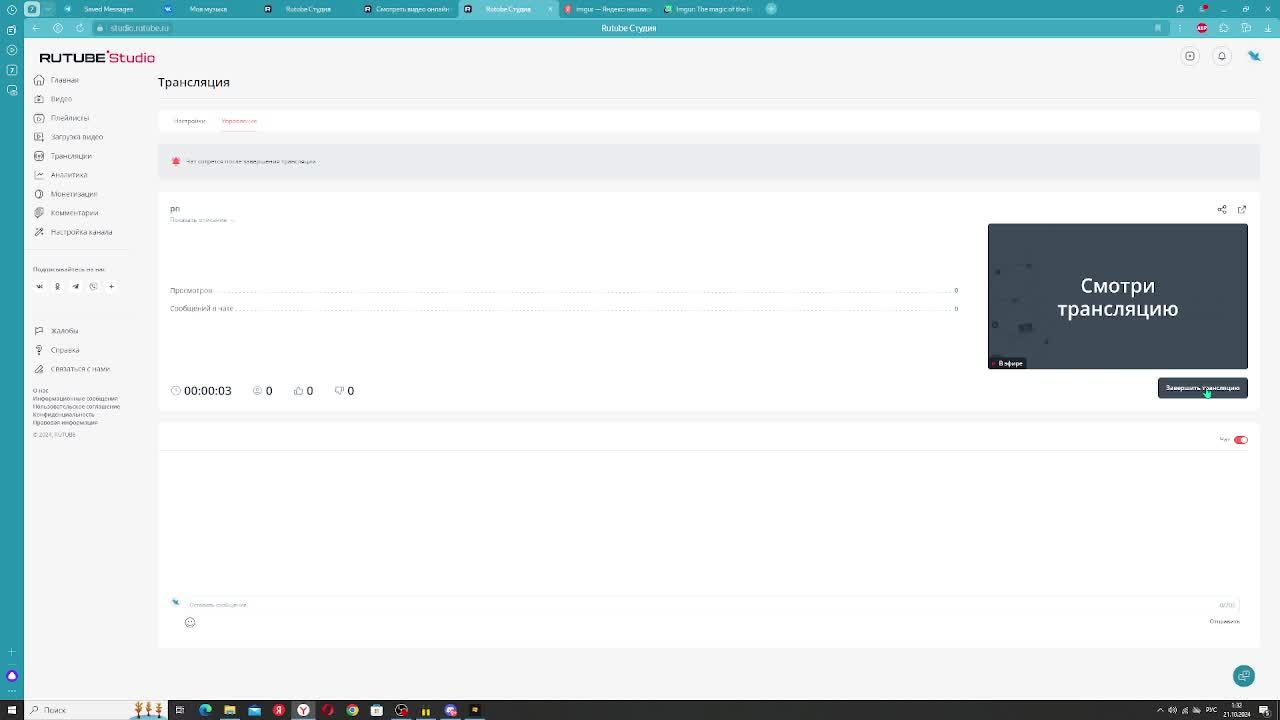The height and width of the screenshot is (720, 1280).
Task: Click the Telegram social icon
Action: pyautogui.click(x=75, y=287)
